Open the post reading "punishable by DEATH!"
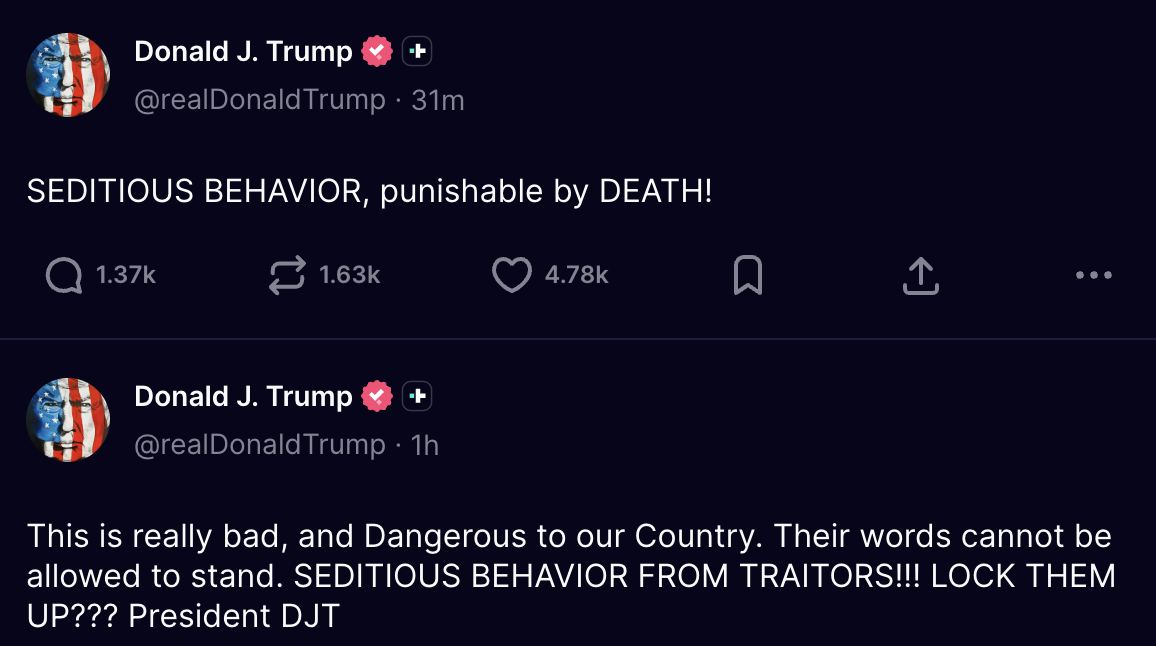The width and height of the screenshot is (1156, 646). [369, 191]
